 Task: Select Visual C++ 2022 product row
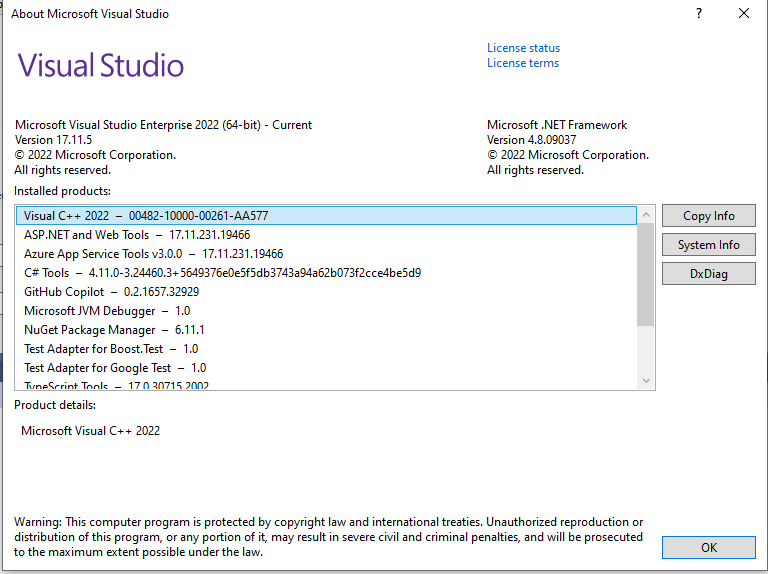[326, 216]
